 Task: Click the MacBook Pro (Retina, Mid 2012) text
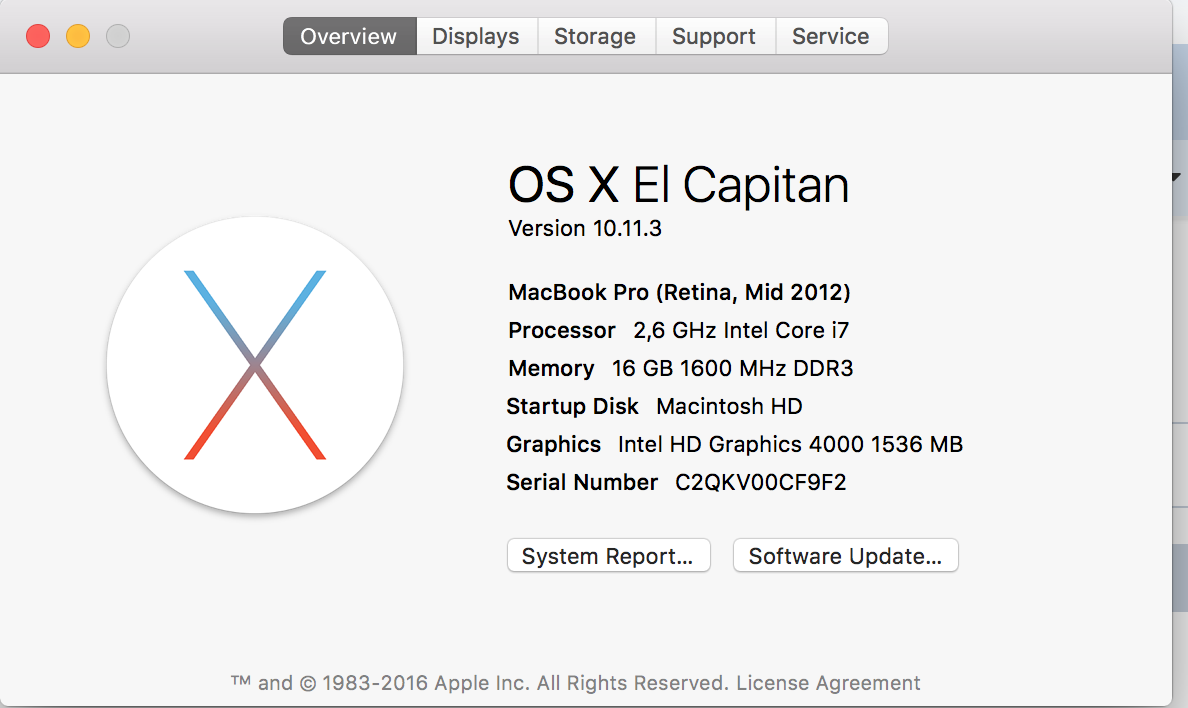tap(680, 293)
